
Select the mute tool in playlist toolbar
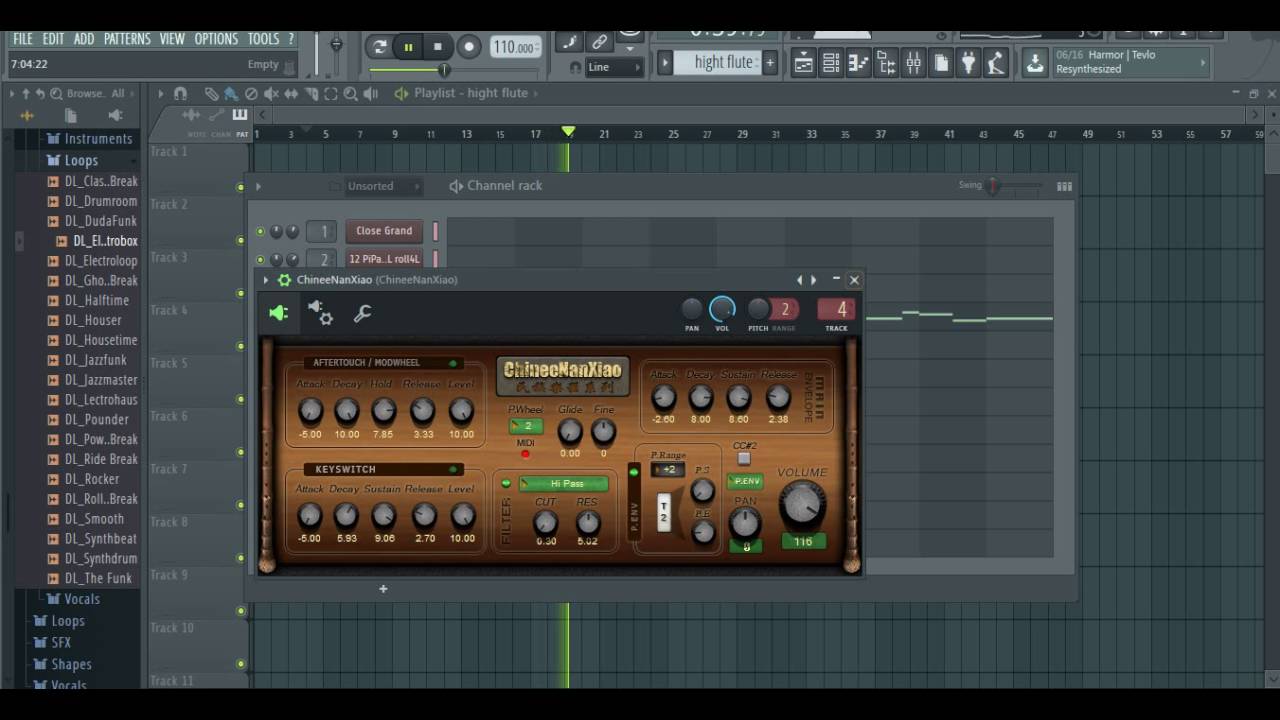[271, 93]
